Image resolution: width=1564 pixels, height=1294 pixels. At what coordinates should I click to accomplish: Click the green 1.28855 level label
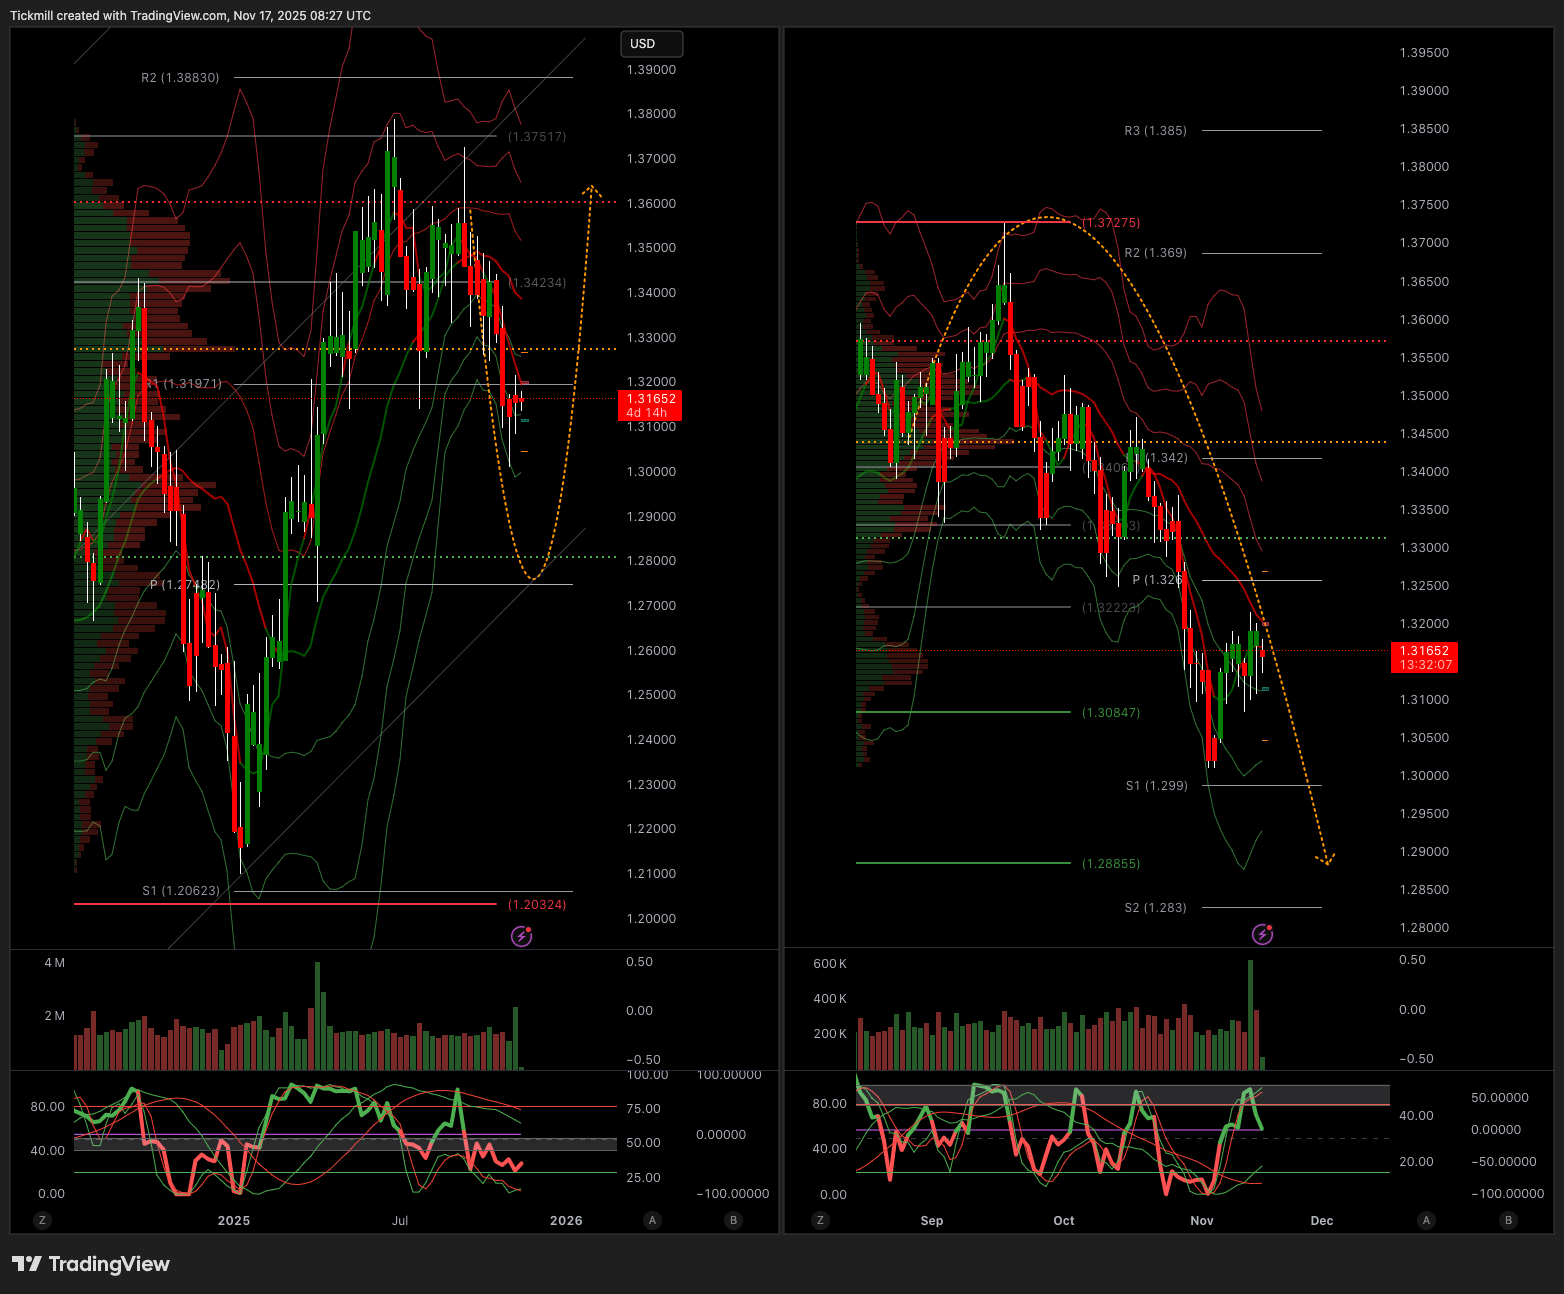click(x=1111, y=864)
